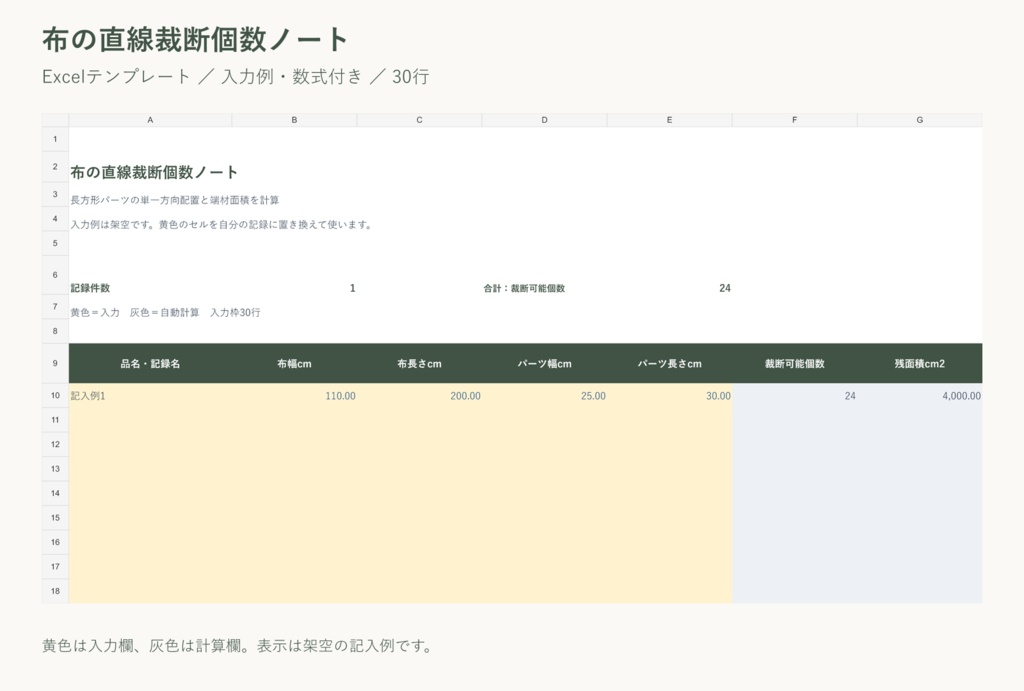This screenshot has height=691, width=1024.
Task: Select row 8 header
Action: coord(56,331)
